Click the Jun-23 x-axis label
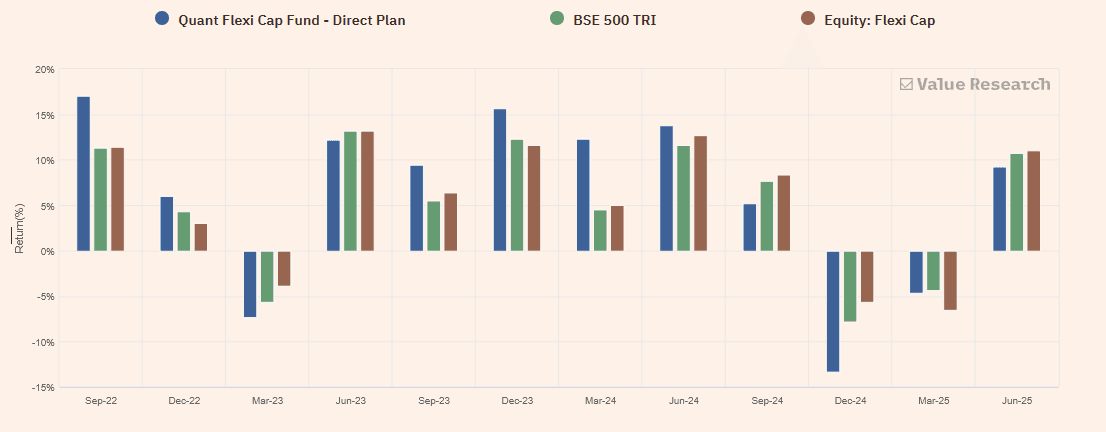Screen dimensions: 1106x432 pos(351,400)
